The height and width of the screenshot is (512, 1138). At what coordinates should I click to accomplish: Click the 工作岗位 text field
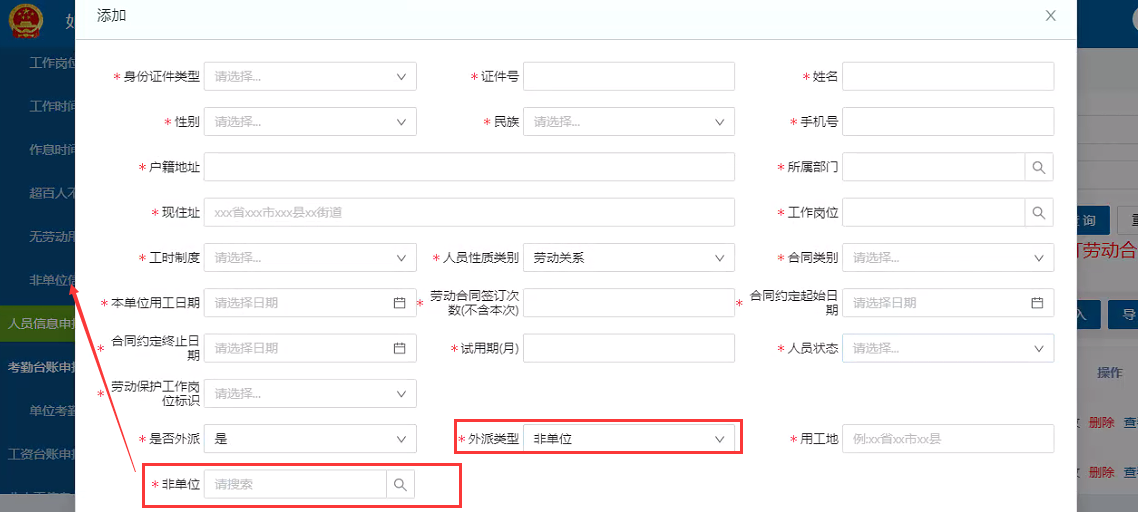(x=933, y=213)
